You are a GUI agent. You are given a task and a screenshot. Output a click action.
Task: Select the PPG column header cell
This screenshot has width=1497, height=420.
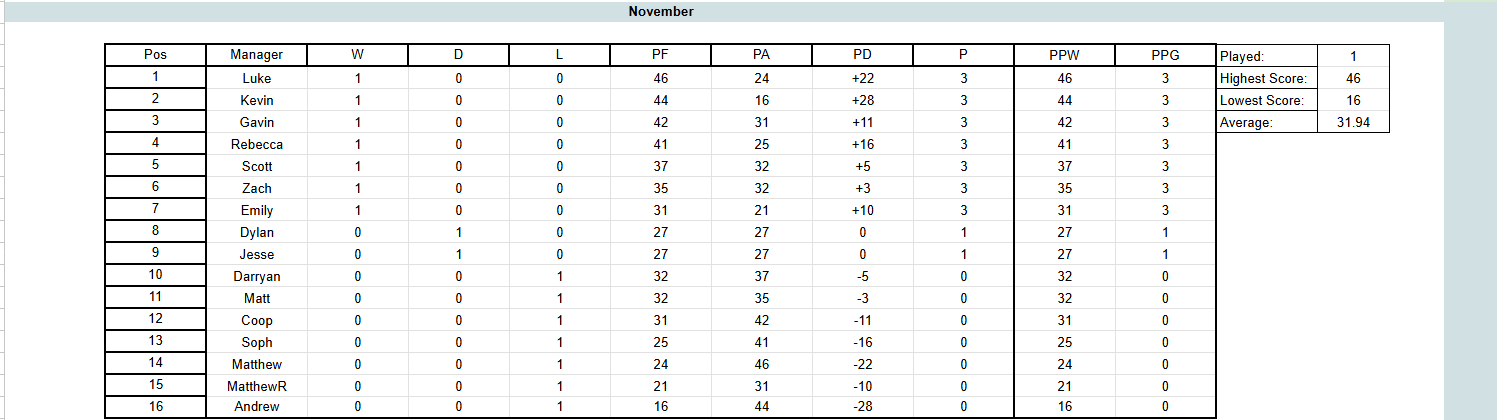1165,55
